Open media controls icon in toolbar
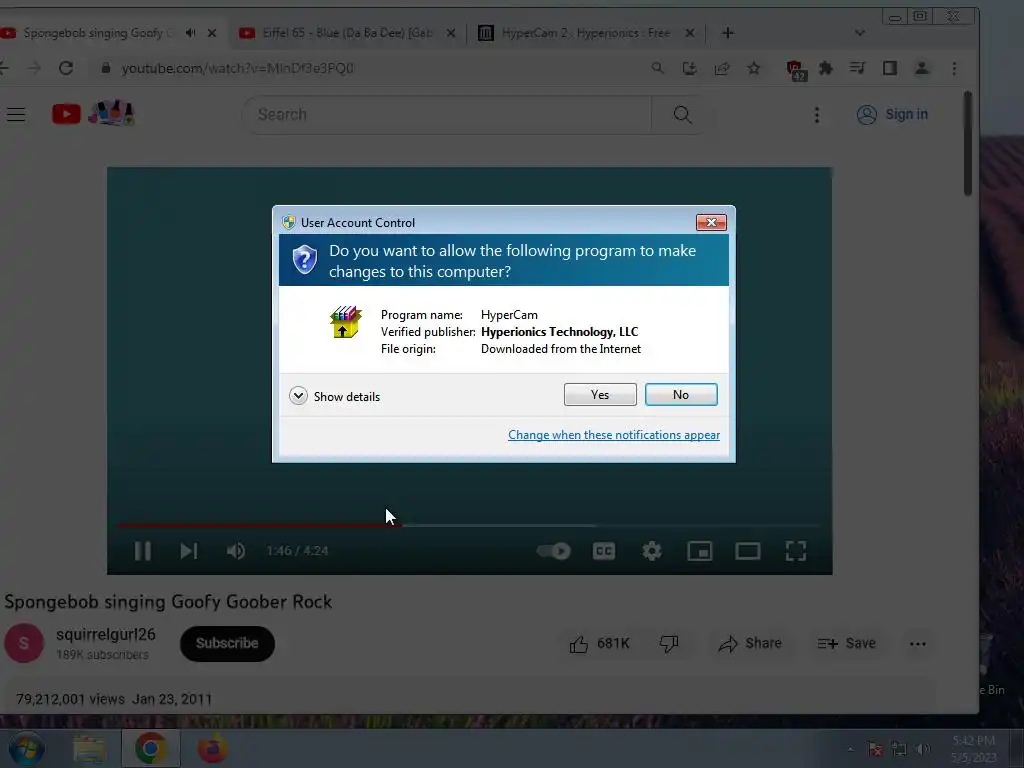Viewport: 1024px width, 768px height. click(x=857, y=68)
